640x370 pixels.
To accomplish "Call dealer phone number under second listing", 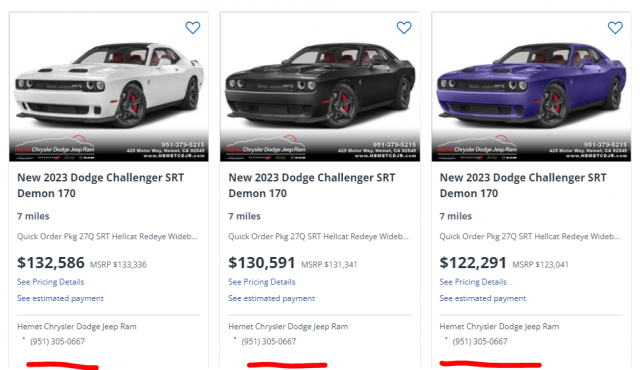I will pyautogui.click(x=269, y=341).
